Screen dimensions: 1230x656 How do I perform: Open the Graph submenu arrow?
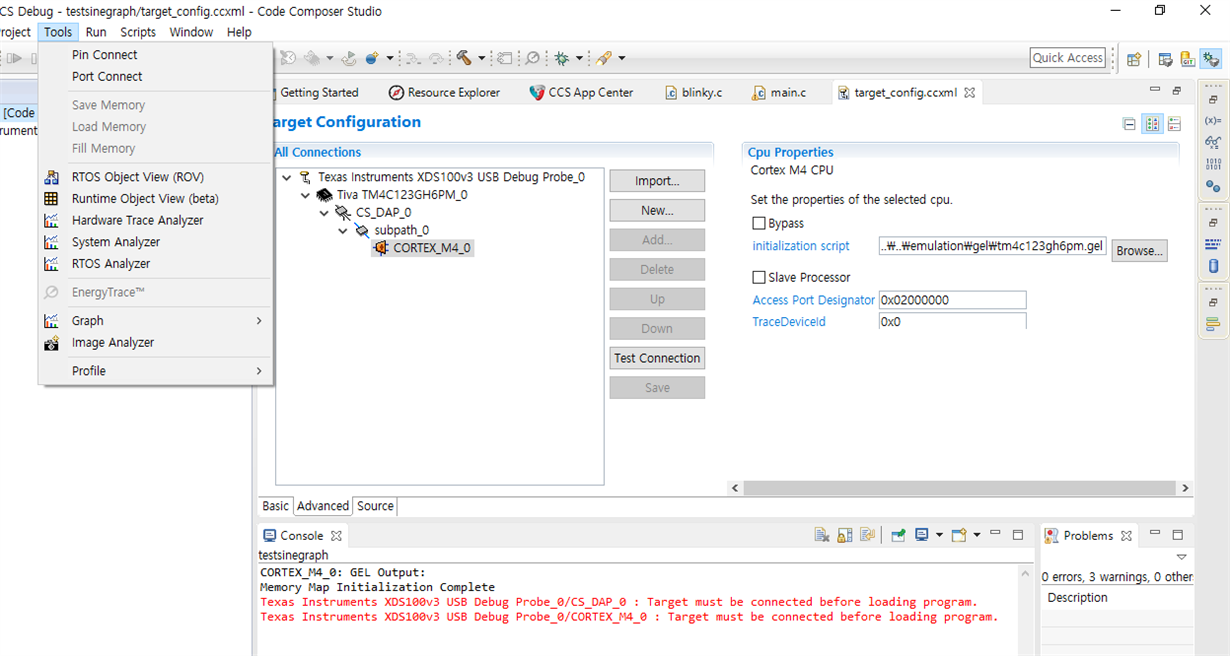tap(259, 321)
